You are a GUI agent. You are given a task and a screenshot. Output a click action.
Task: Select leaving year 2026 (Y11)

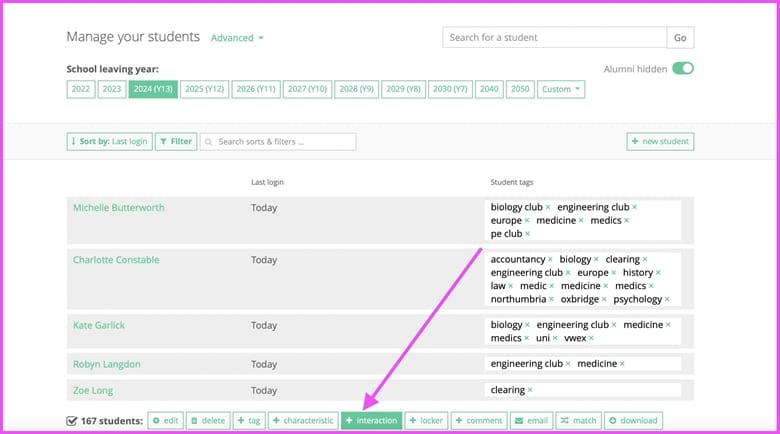click(256, 89)
